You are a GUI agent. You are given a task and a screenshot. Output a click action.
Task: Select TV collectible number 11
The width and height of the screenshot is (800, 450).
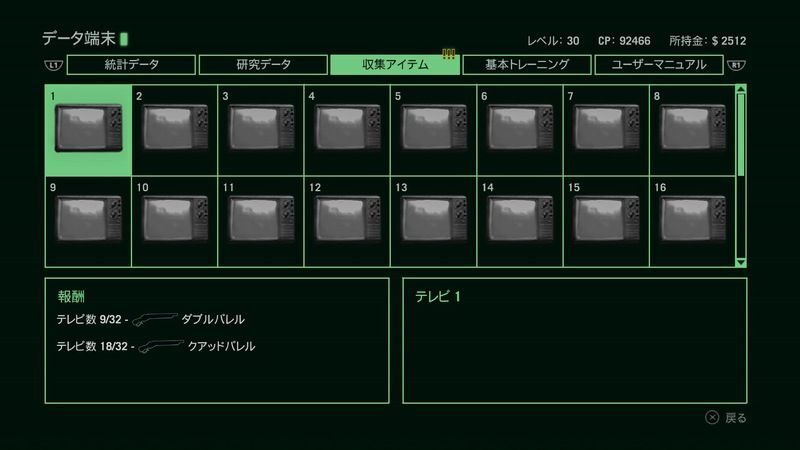[x=260, y=222]
